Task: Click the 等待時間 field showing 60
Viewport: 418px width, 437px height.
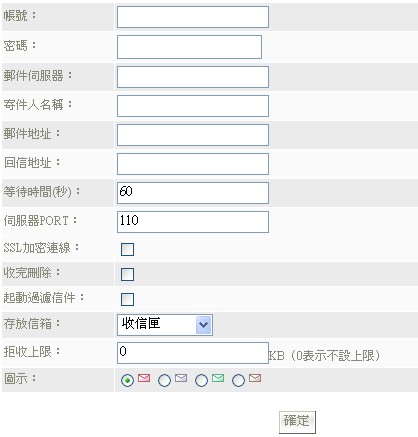Action: (193, 193)
